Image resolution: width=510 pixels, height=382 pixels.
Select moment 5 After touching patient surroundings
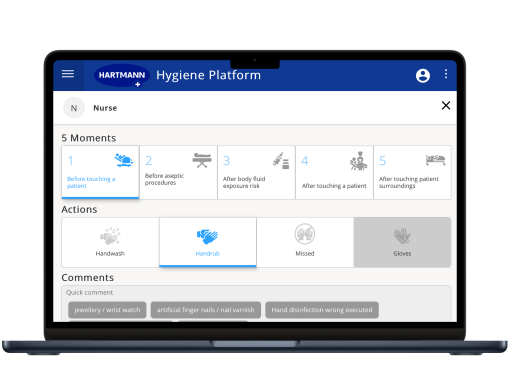(412, 172)
